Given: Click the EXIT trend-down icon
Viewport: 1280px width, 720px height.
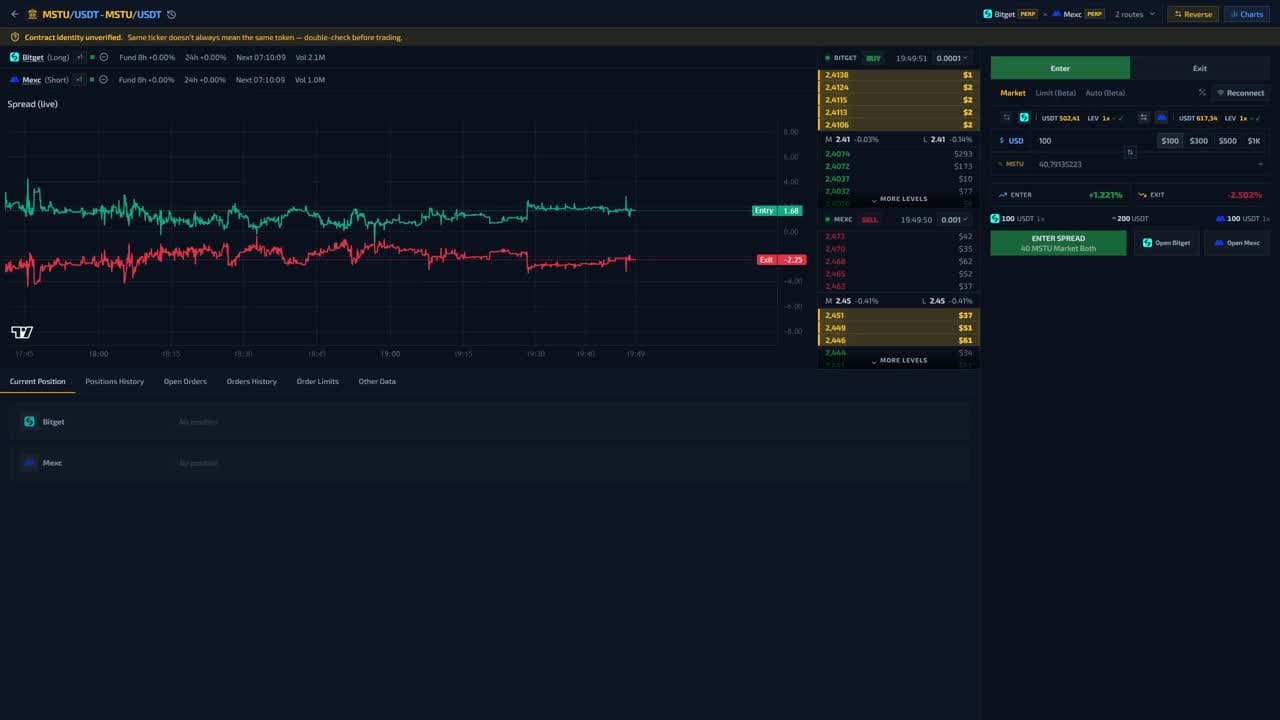Looking at the screenshot, I should click(x=1142, y=195).
